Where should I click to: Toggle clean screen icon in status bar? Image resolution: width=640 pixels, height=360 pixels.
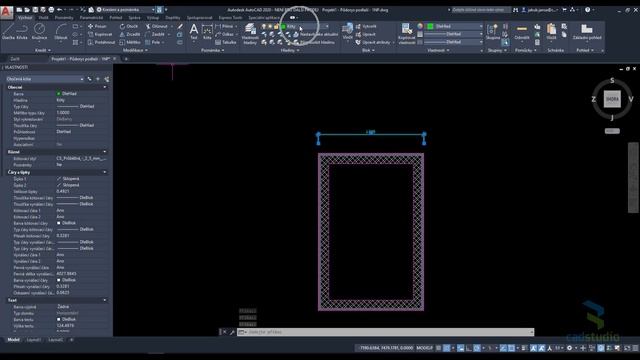pos(627,348)
